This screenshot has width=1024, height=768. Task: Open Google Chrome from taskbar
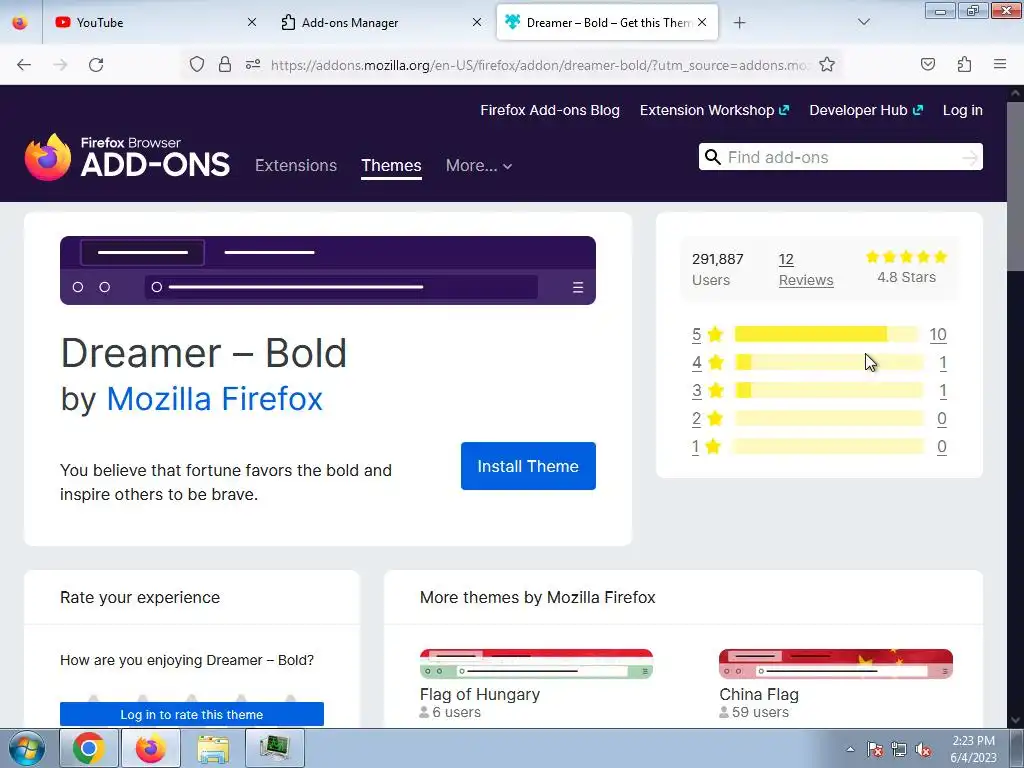[x=89, y=748]
